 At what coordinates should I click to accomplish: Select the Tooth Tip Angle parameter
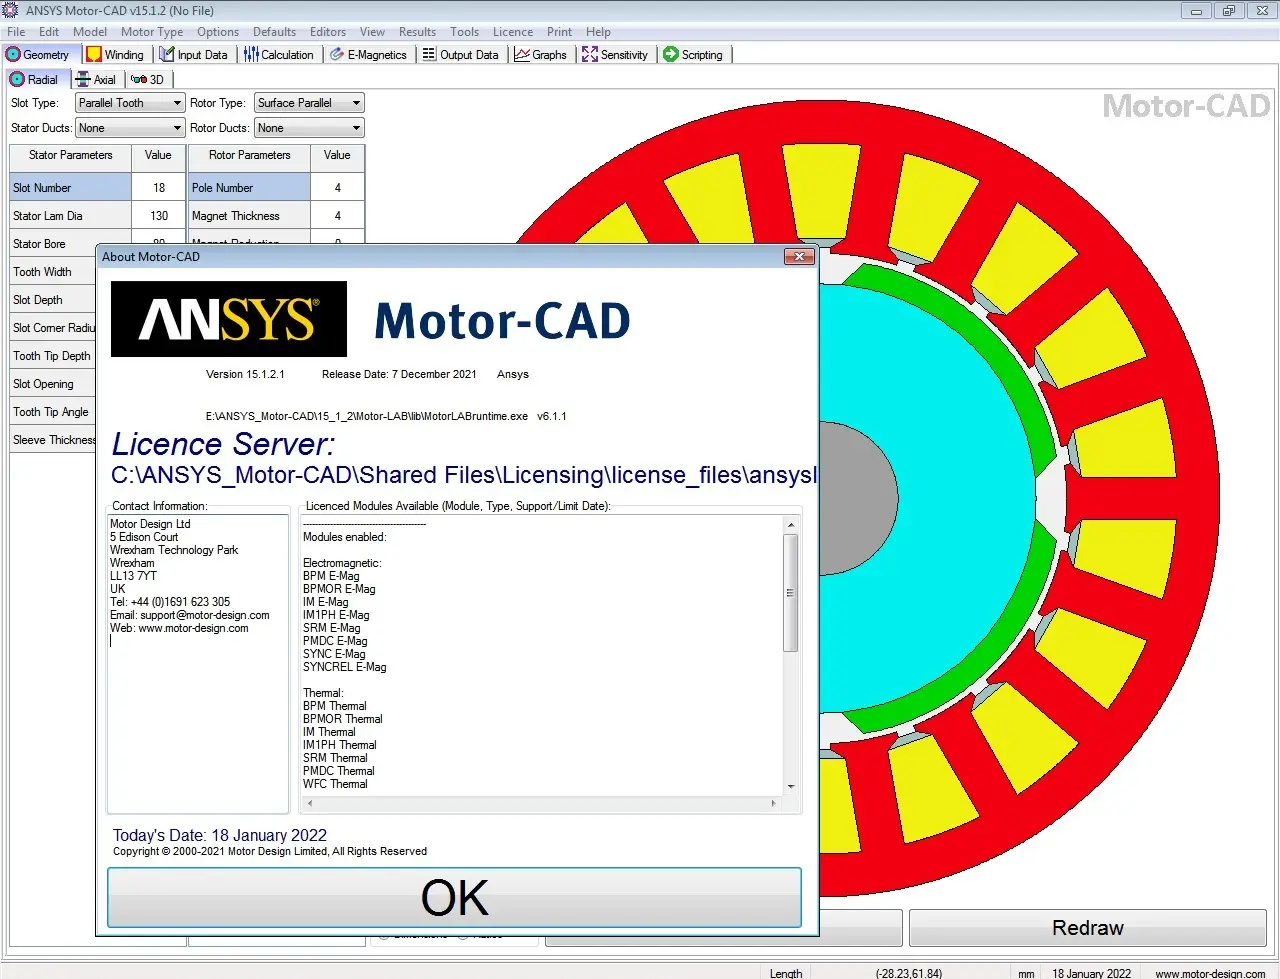[x=52, y=412]
